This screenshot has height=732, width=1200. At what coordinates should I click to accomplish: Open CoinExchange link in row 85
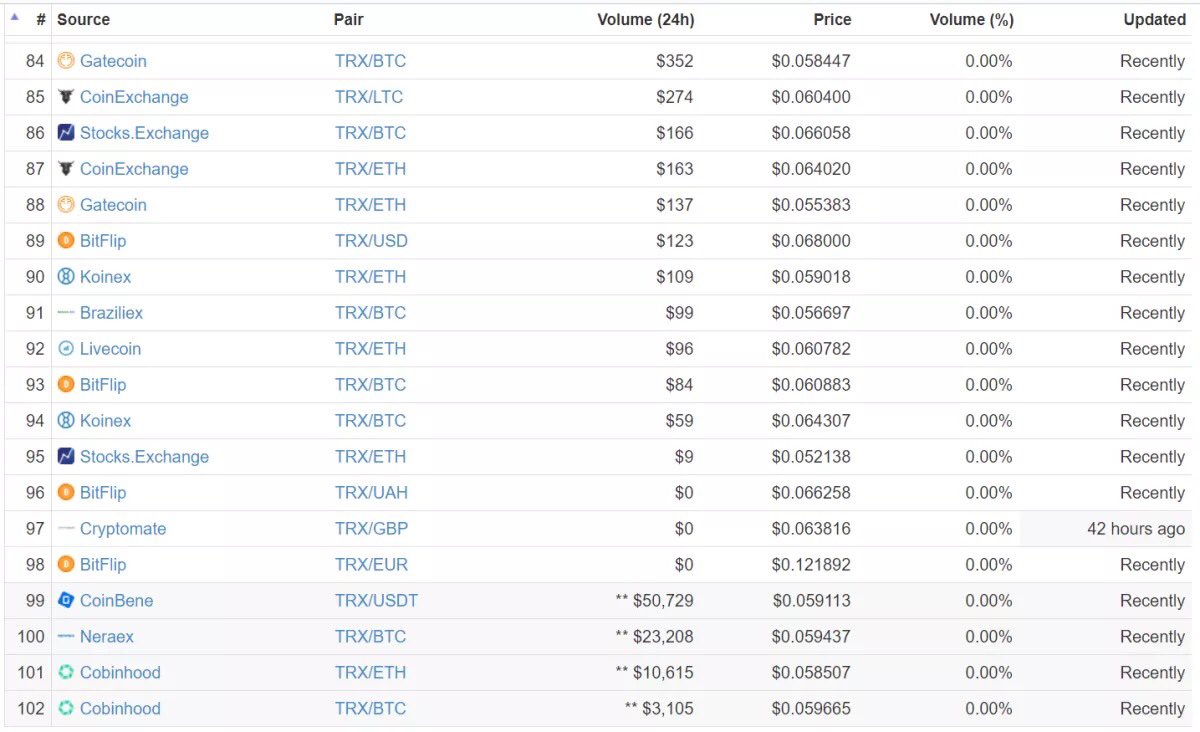(x=134, y=97)
